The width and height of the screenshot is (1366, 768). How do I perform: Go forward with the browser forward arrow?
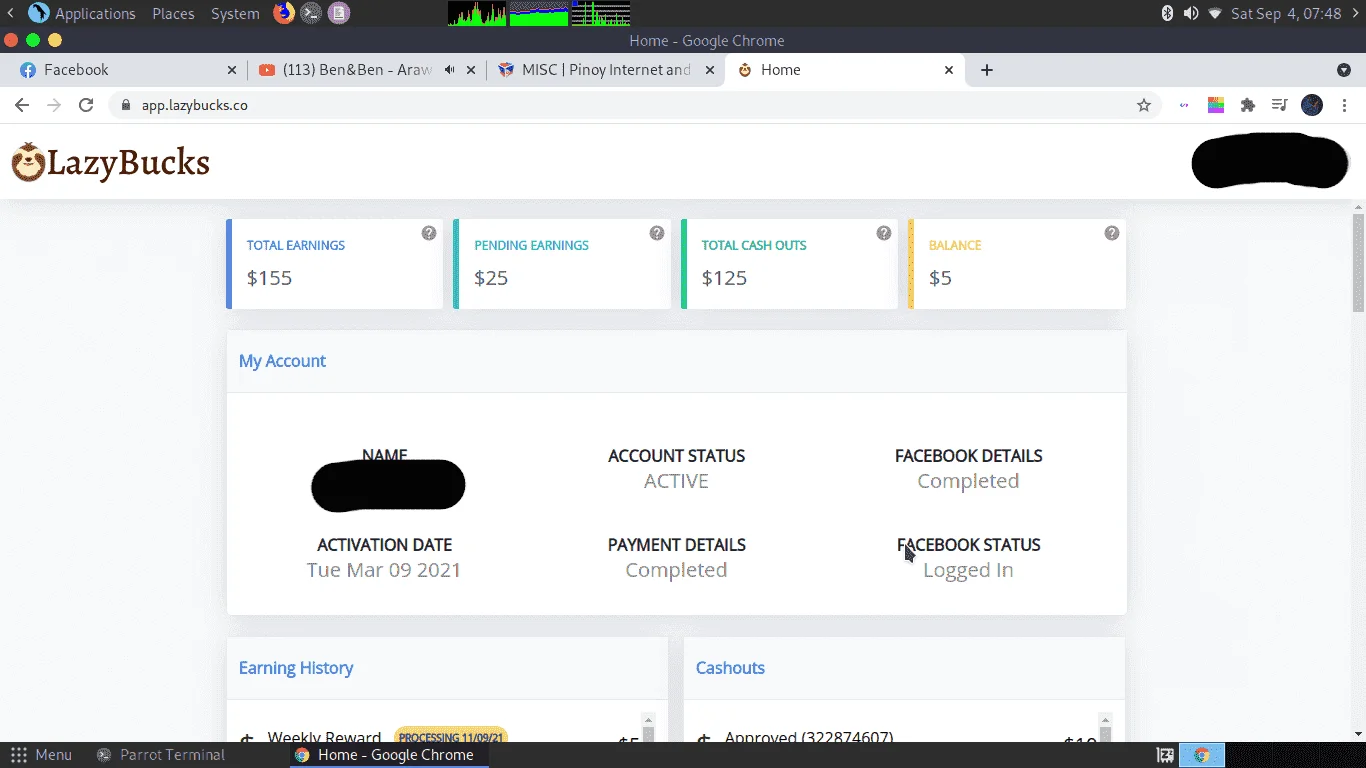point(54,105)
